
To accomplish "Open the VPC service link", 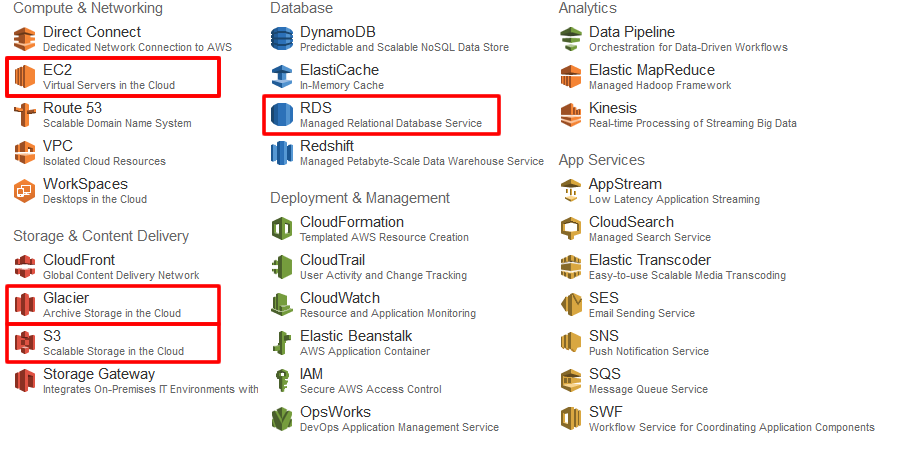I will point(58,146).
